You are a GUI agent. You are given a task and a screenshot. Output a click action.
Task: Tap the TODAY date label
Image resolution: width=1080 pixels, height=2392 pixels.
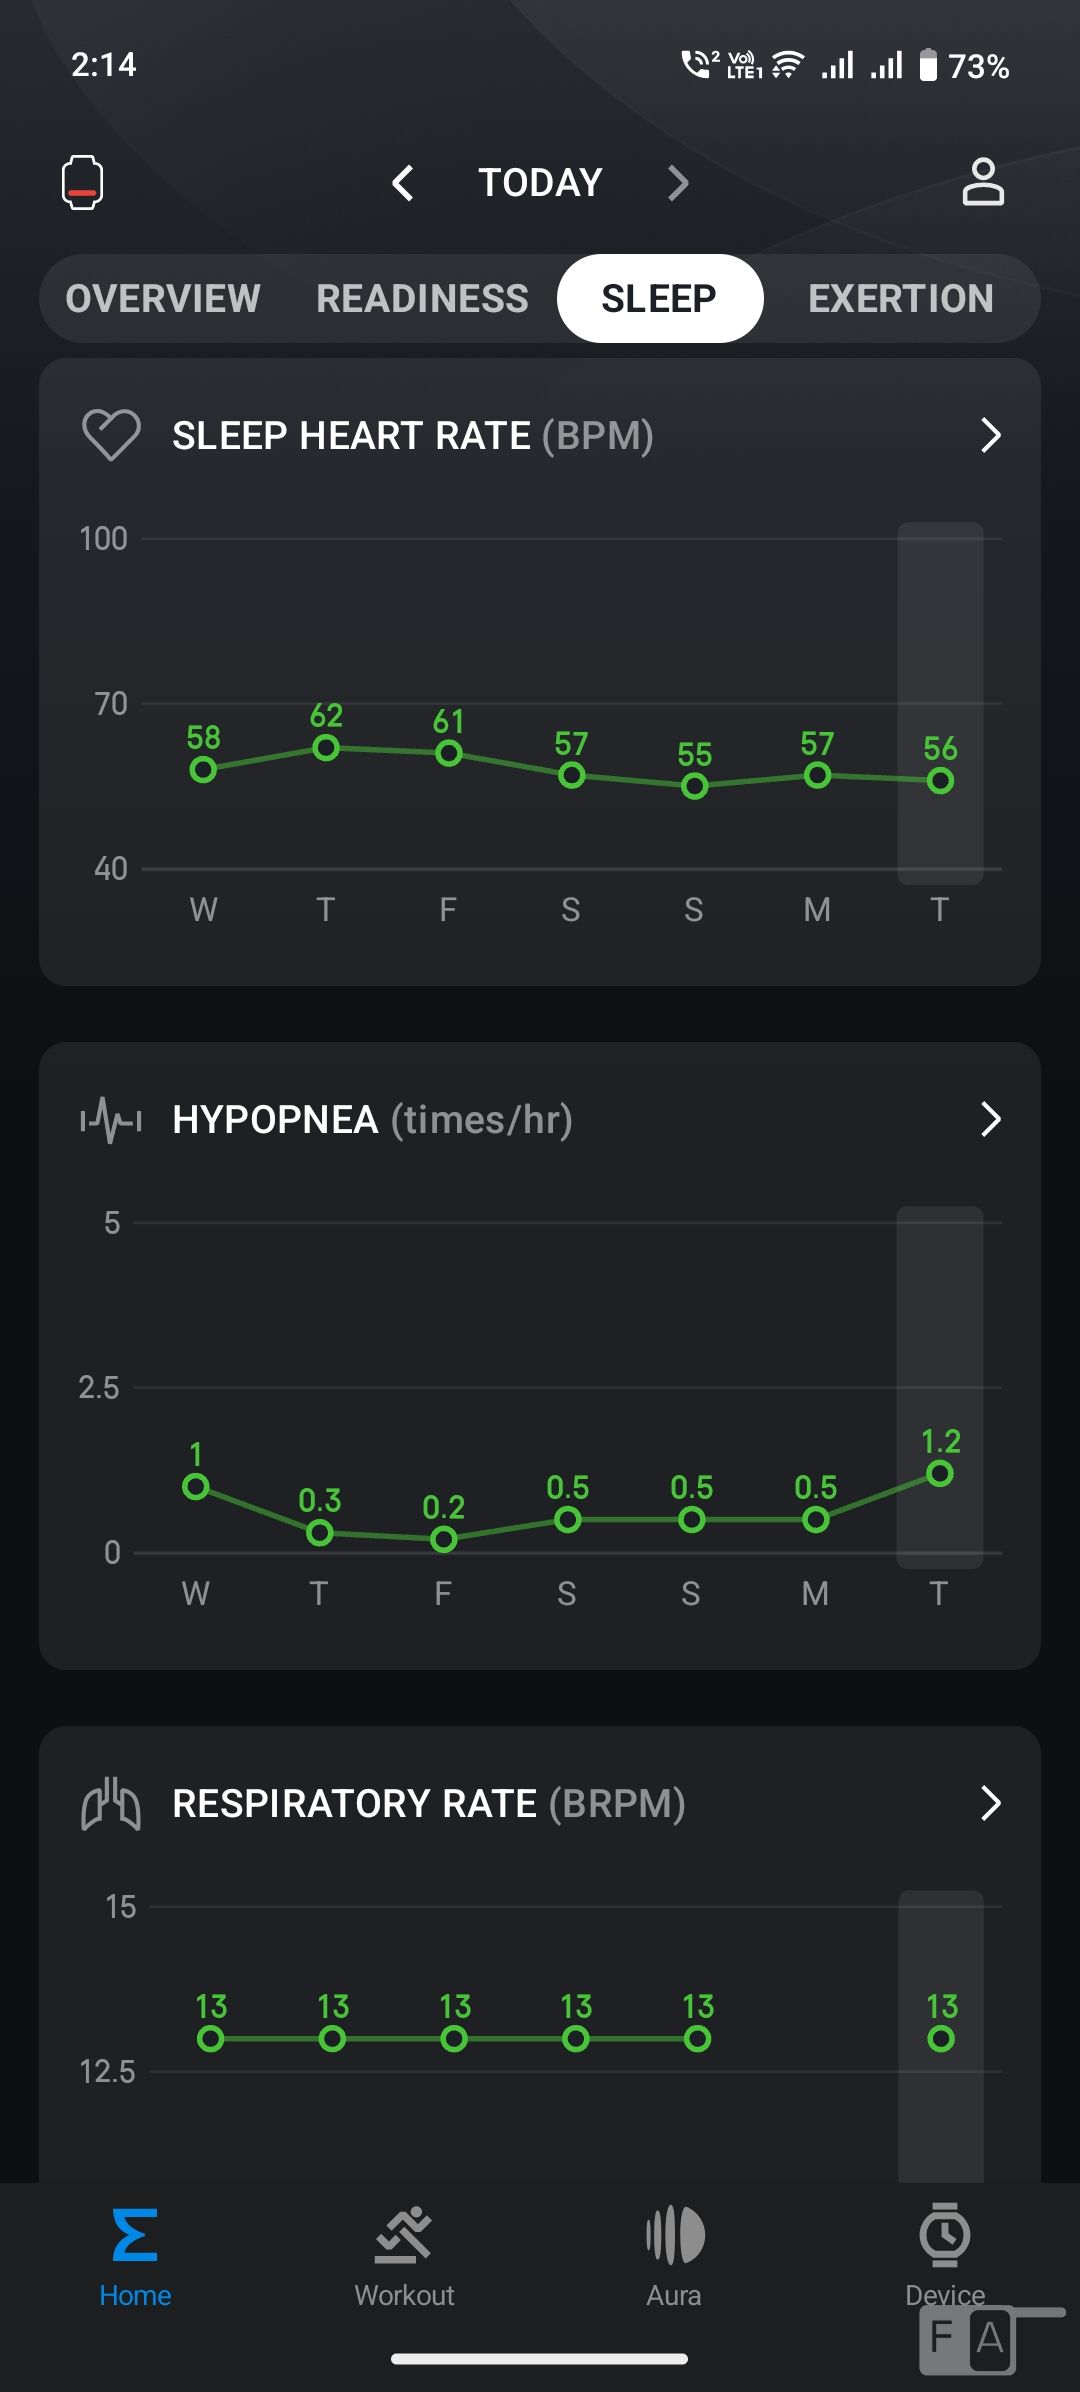[x=540, y=183]
